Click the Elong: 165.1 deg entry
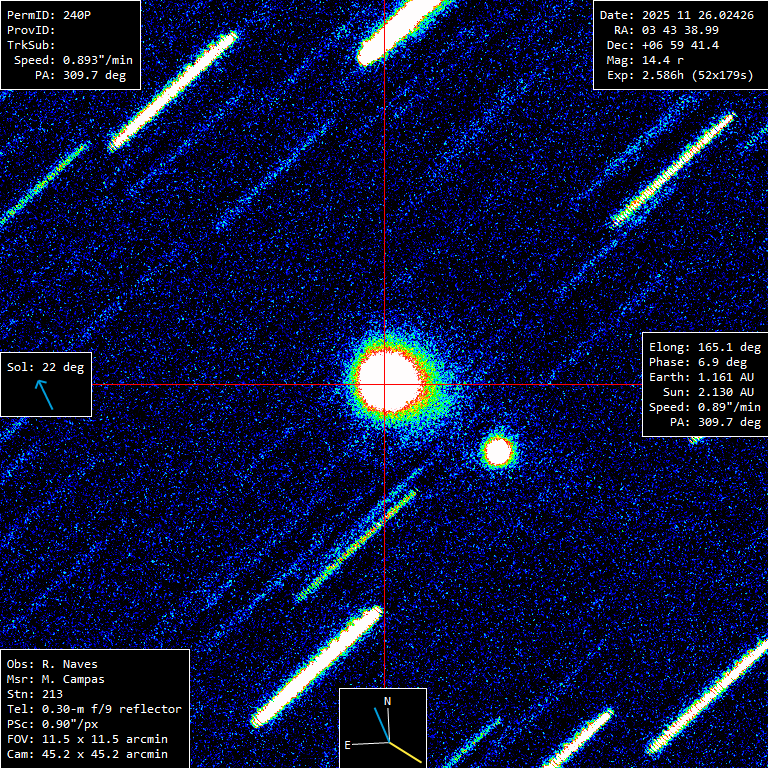The height and width of the screenshot is (768, 768). (704, 347)
